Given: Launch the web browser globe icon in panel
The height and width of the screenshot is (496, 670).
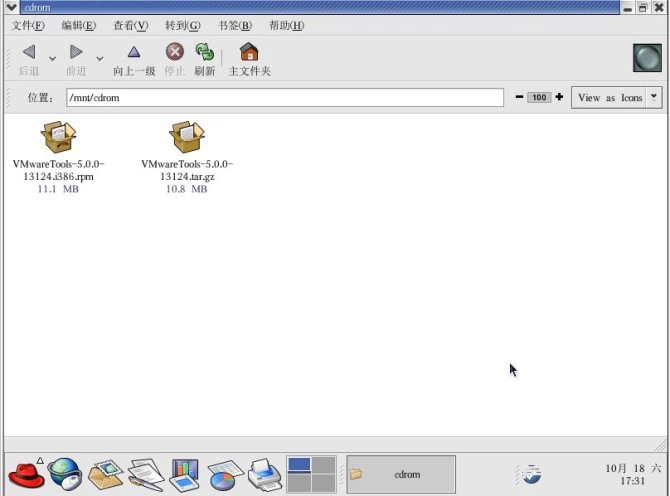Looking at the screenshot, I should point(65,472).
